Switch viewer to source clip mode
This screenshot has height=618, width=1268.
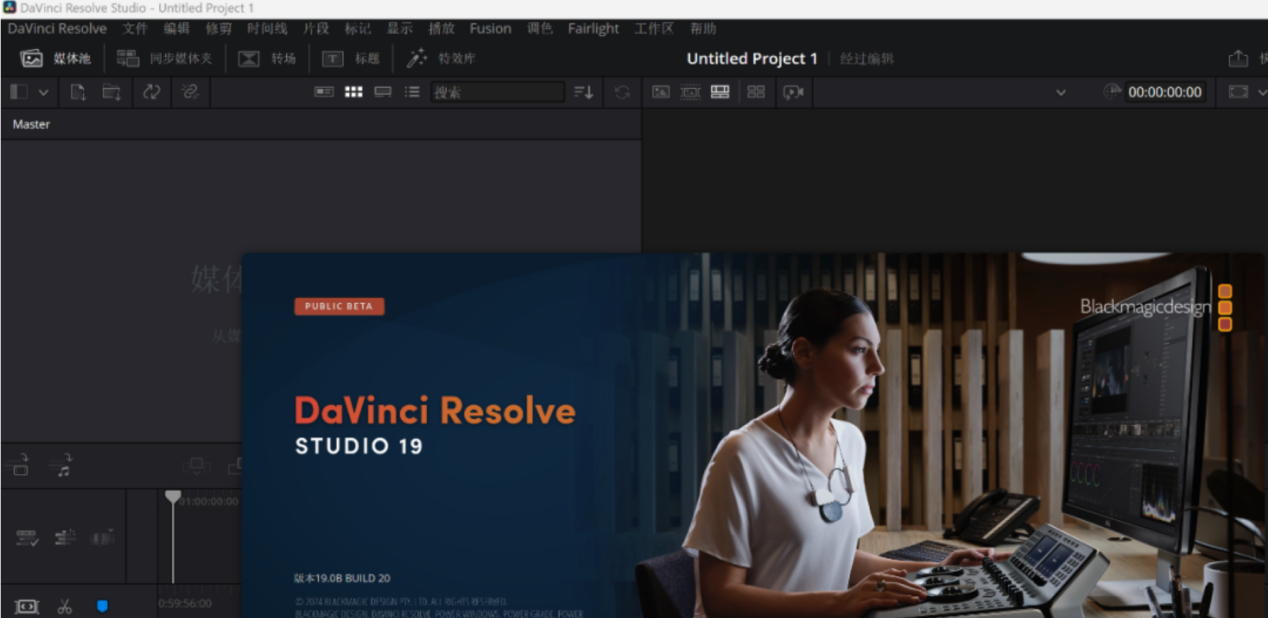point(660,92)
